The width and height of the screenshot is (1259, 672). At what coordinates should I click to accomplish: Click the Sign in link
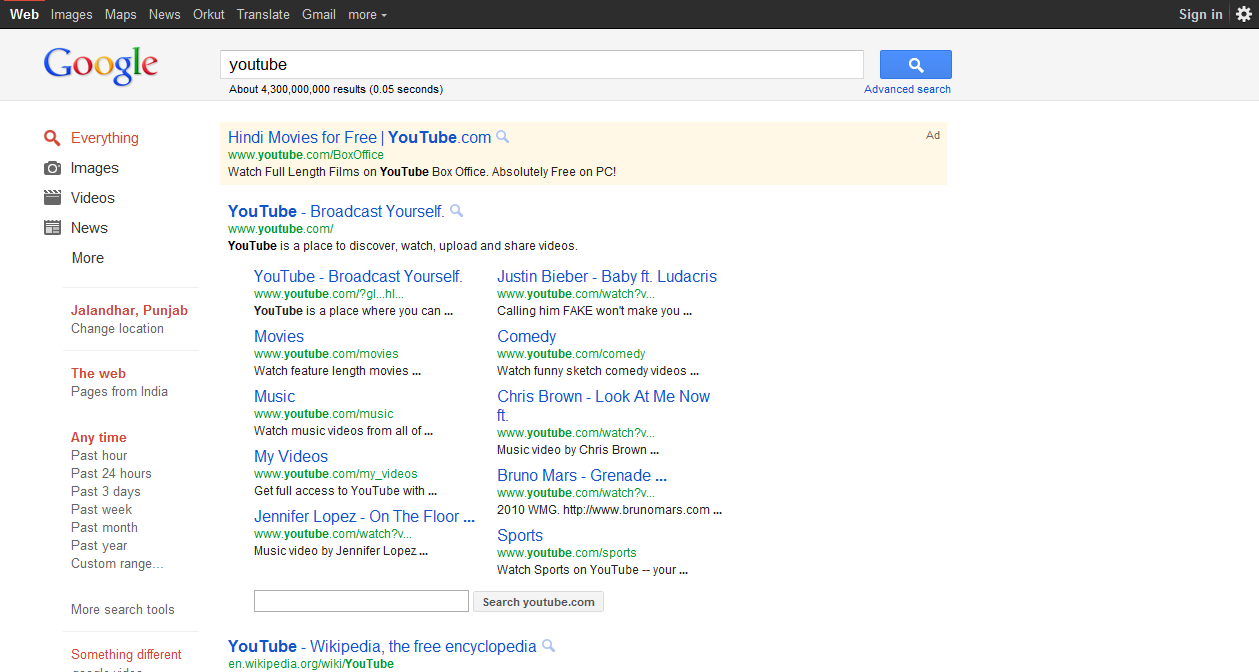pos(1200,14)
